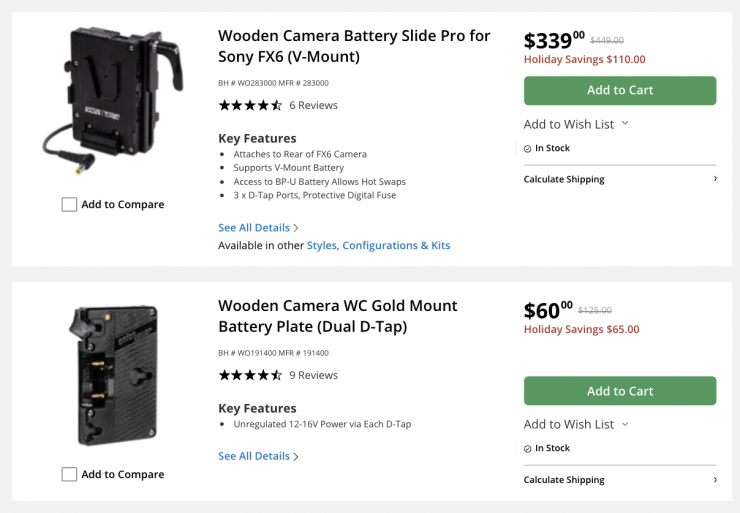
Task: Click the FX6 product In Stock checkmark icon
Action: point(528,148)
